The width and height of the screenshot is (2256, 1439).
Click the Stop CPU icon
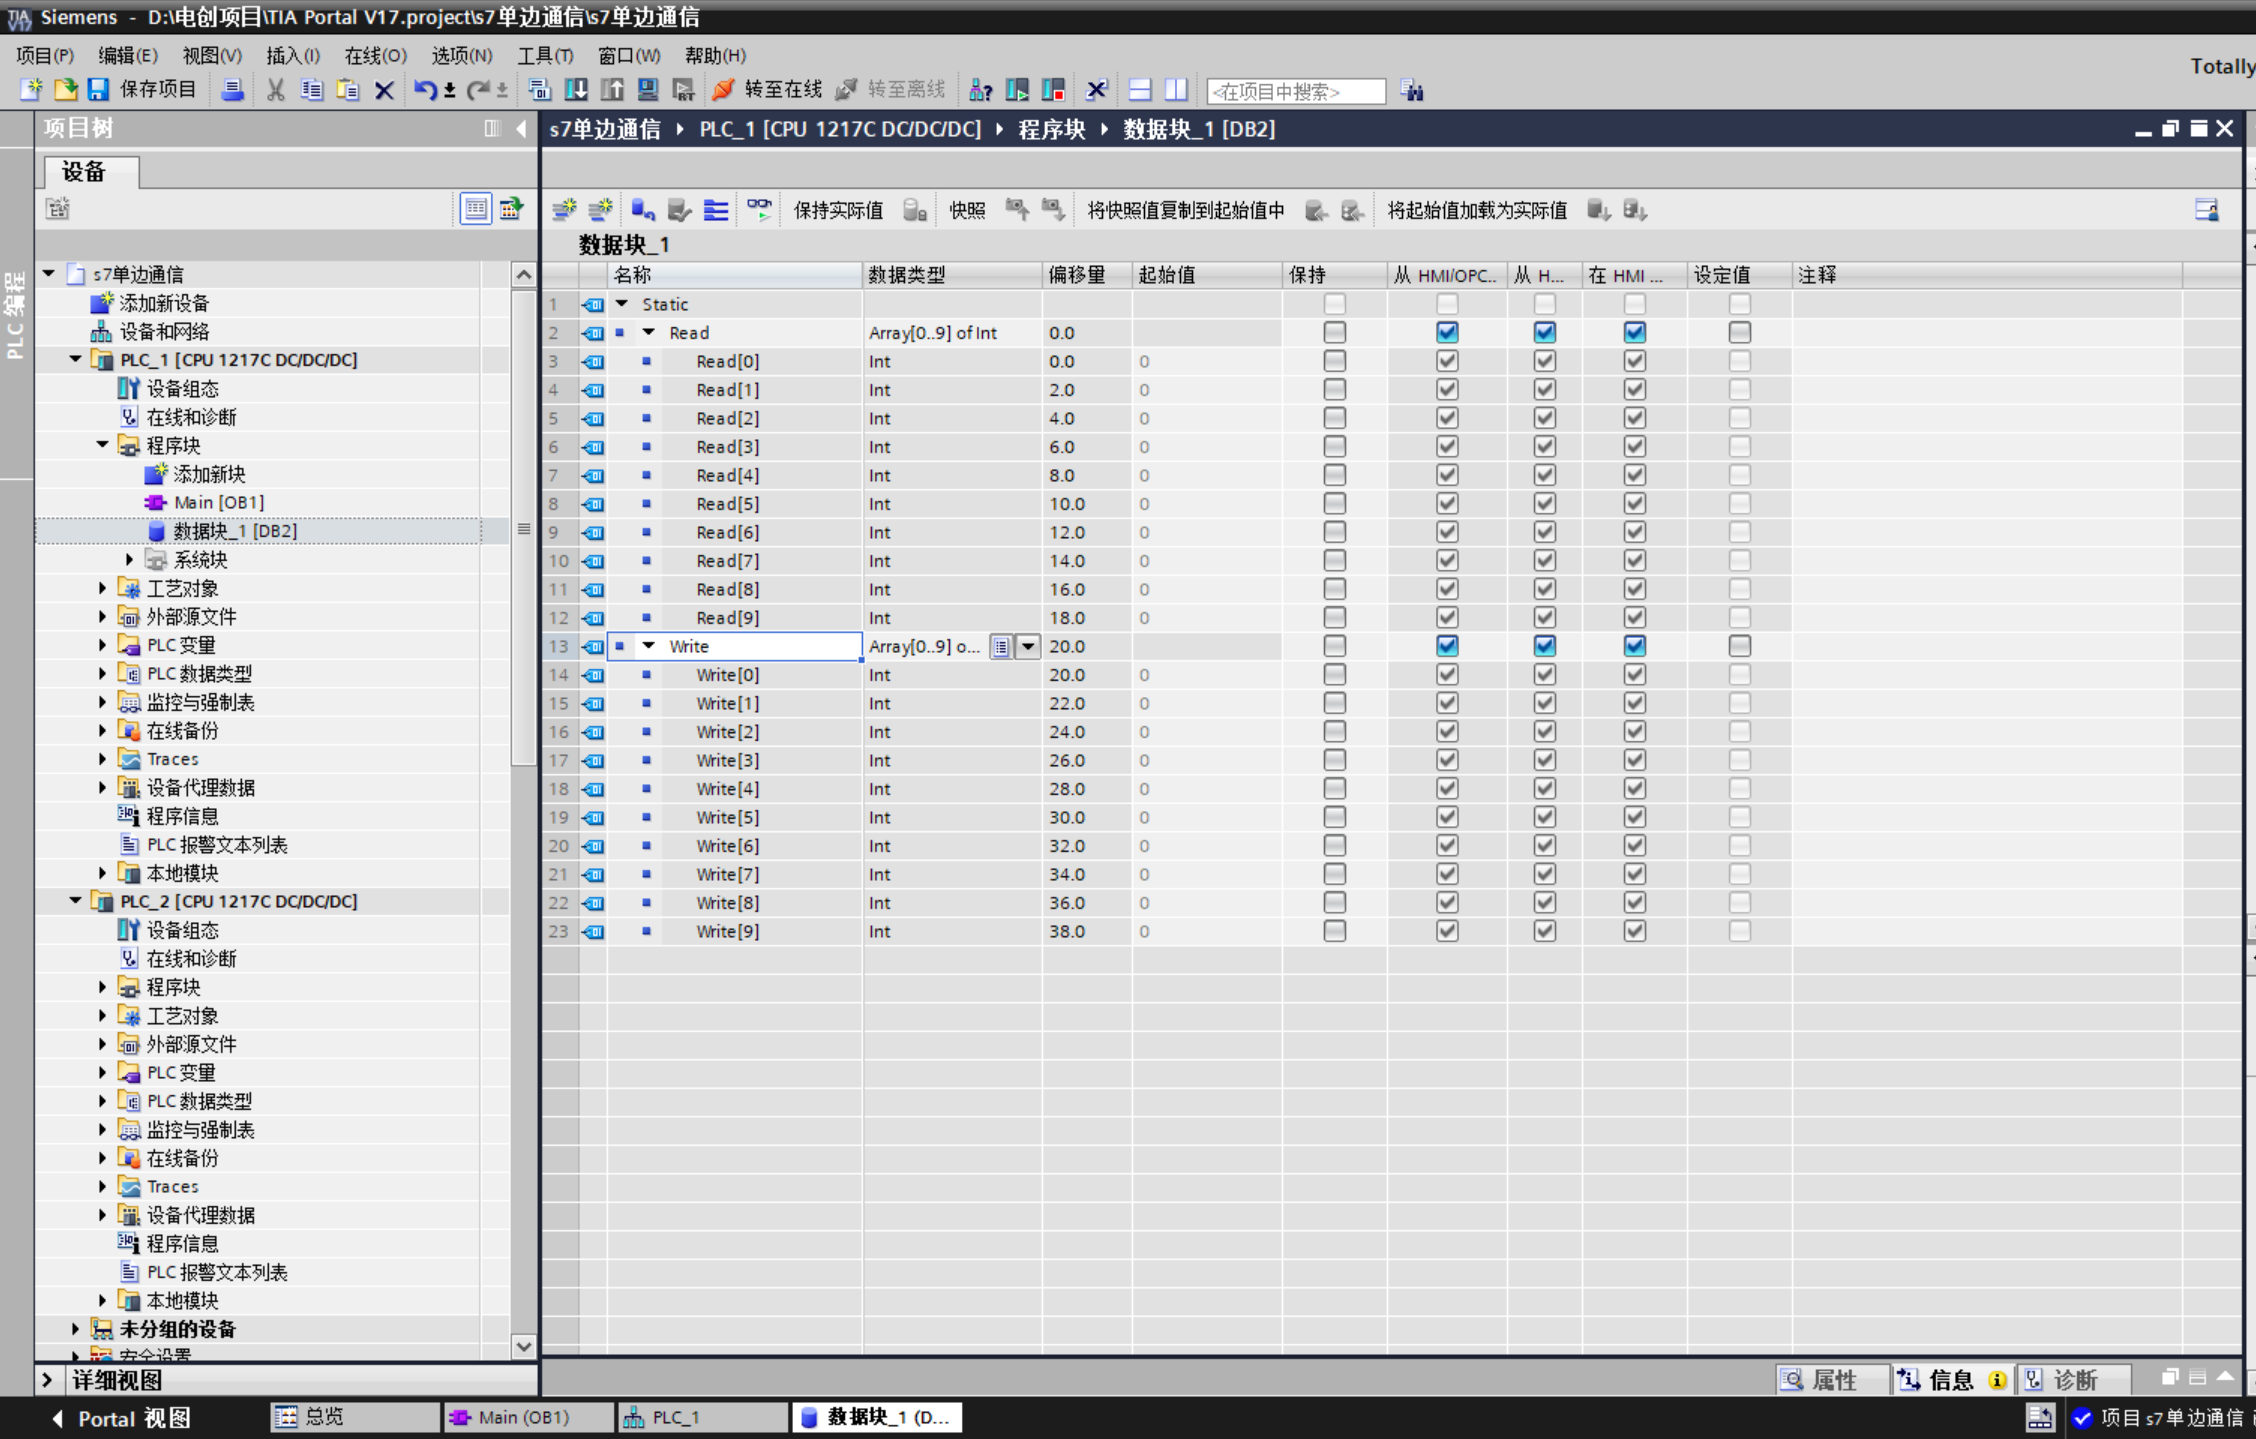coord(1053,90)
